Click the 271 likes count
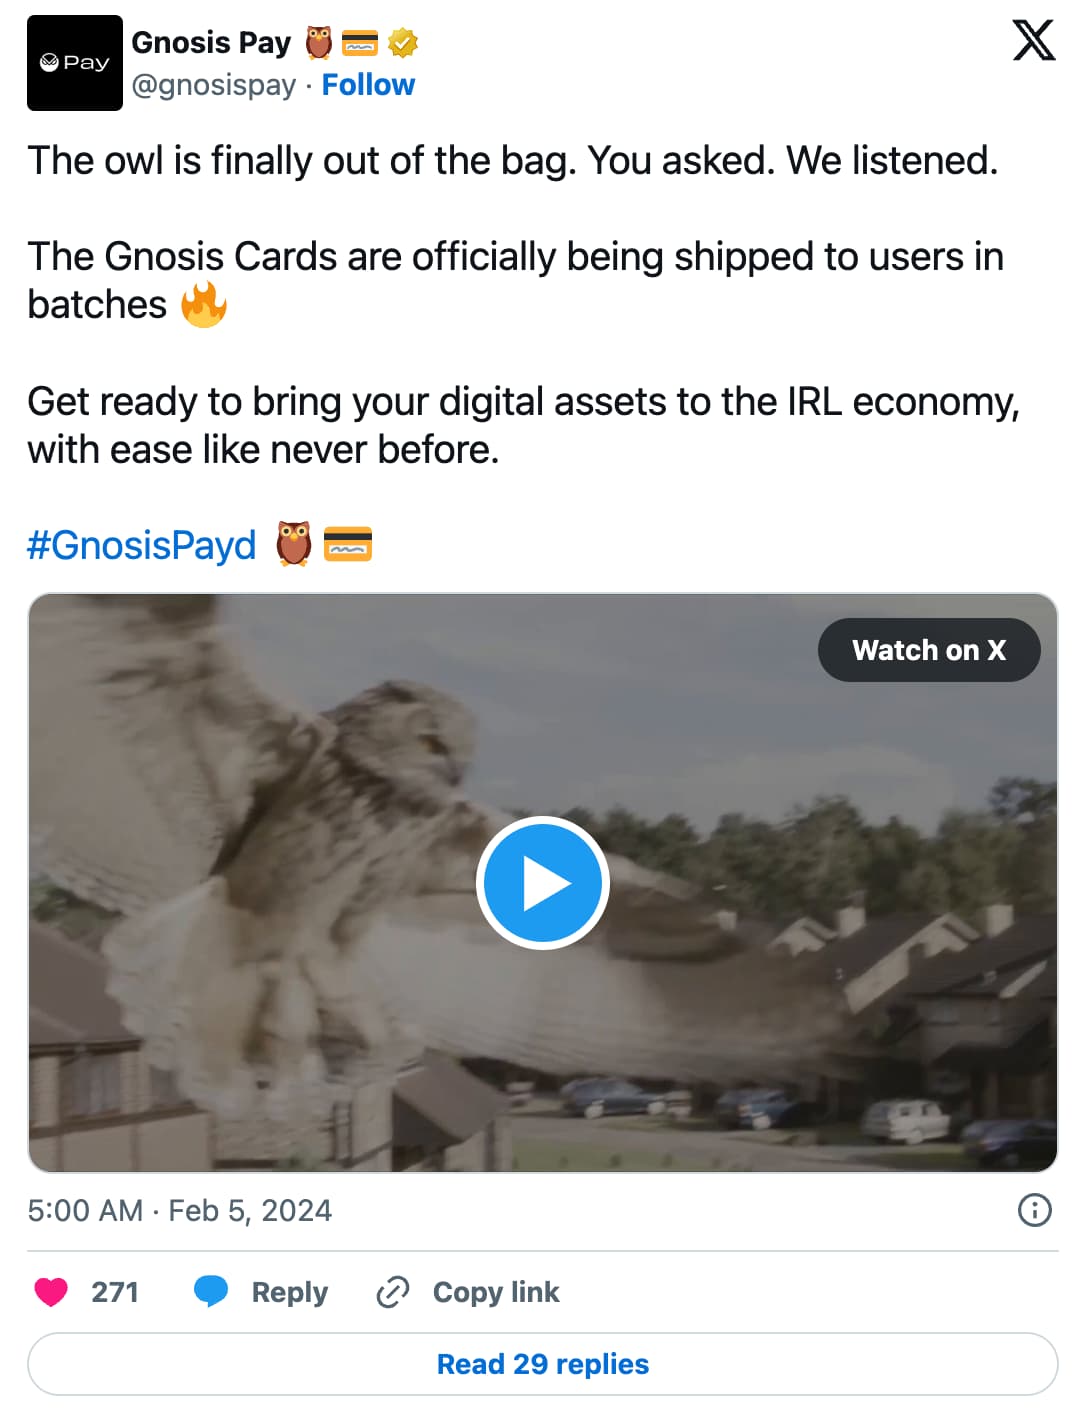This screenshot has width=1080, height=1418. tap(115, 1292)
